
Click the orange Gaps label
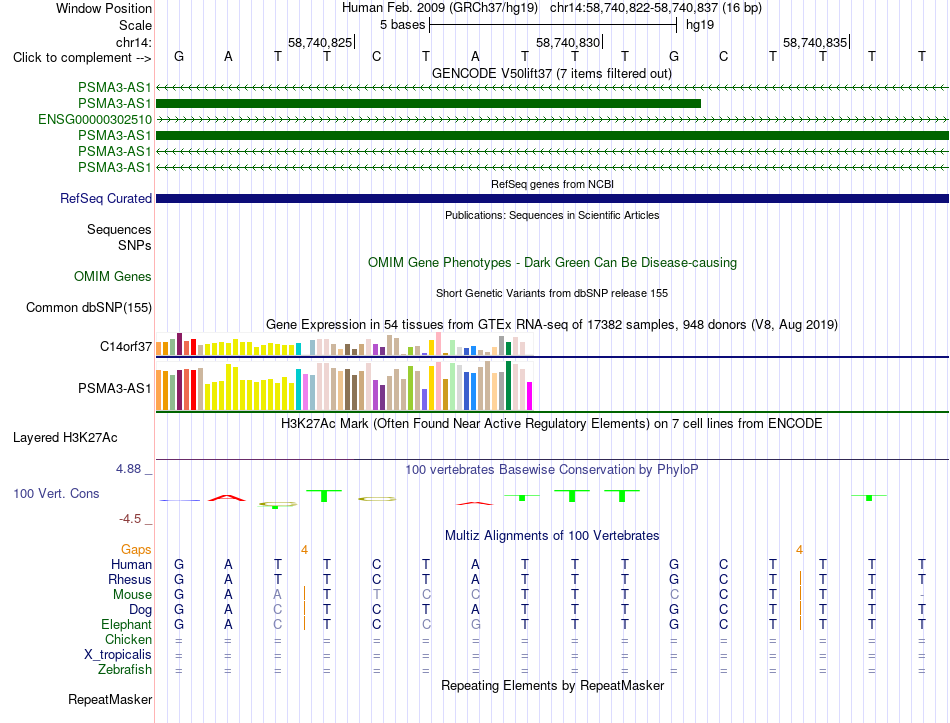pyautogui.click(x=136, y=549)
